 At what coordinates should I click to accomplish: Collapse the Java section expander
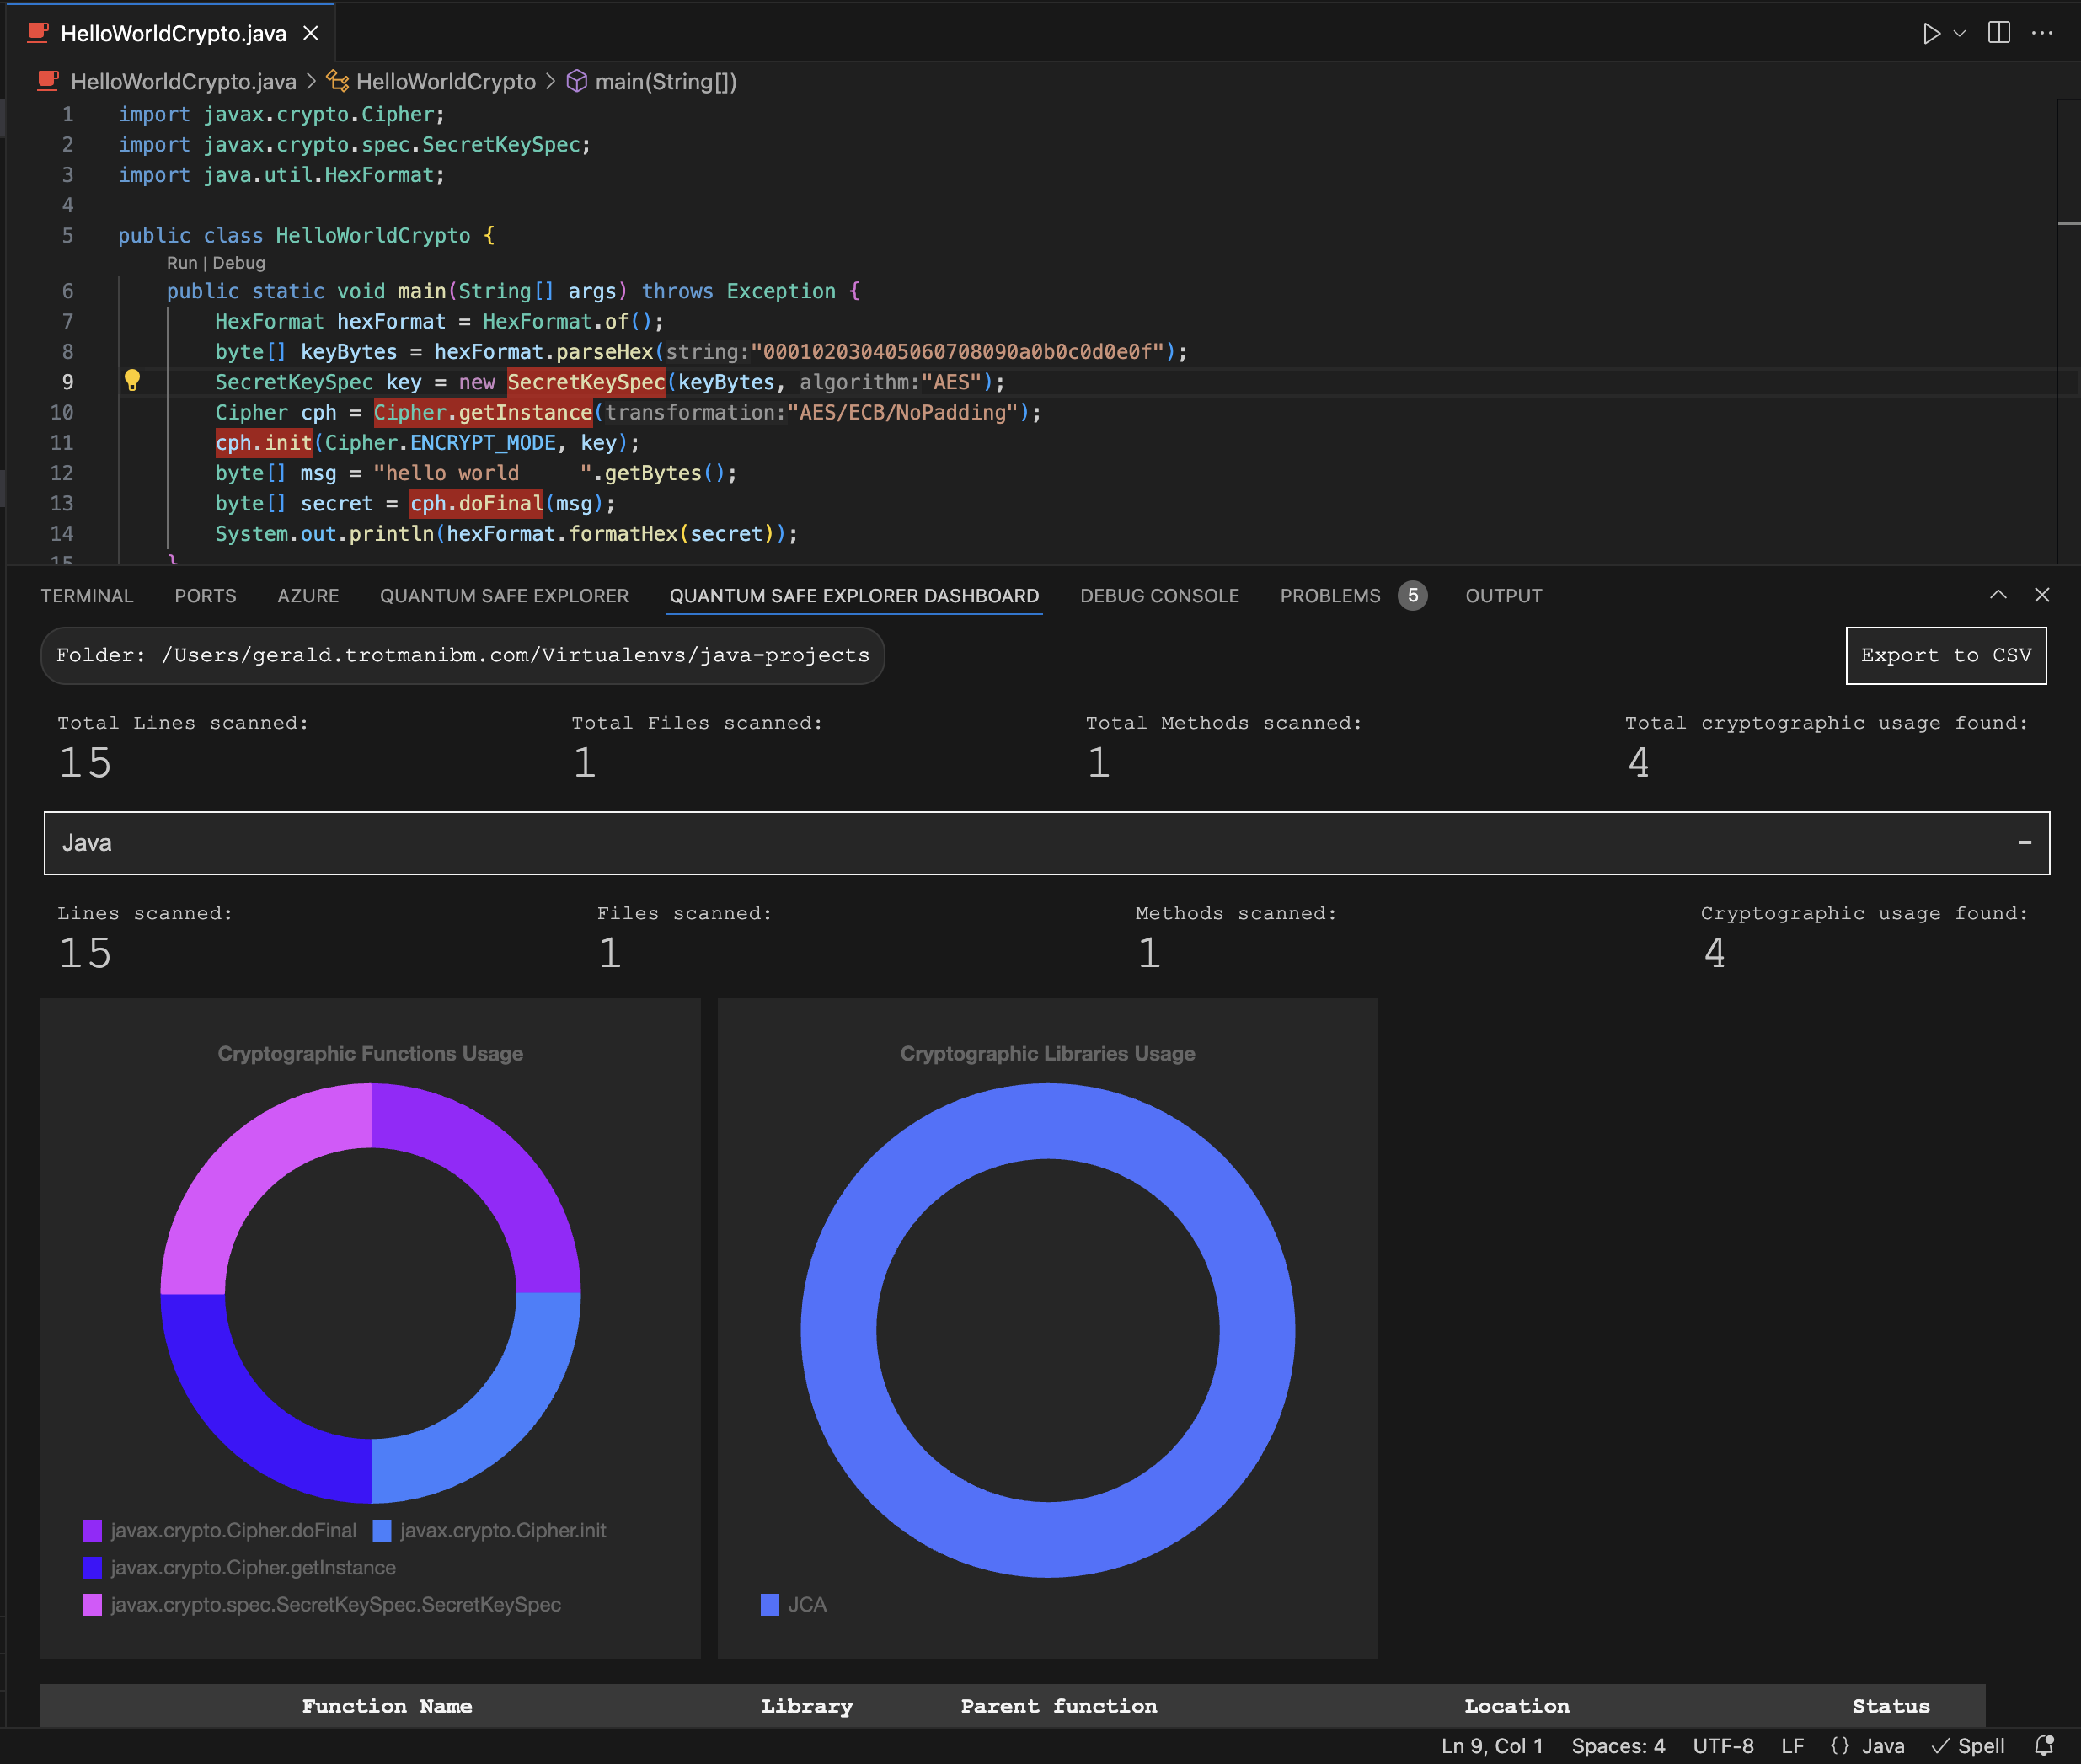tap(2024, 843)
